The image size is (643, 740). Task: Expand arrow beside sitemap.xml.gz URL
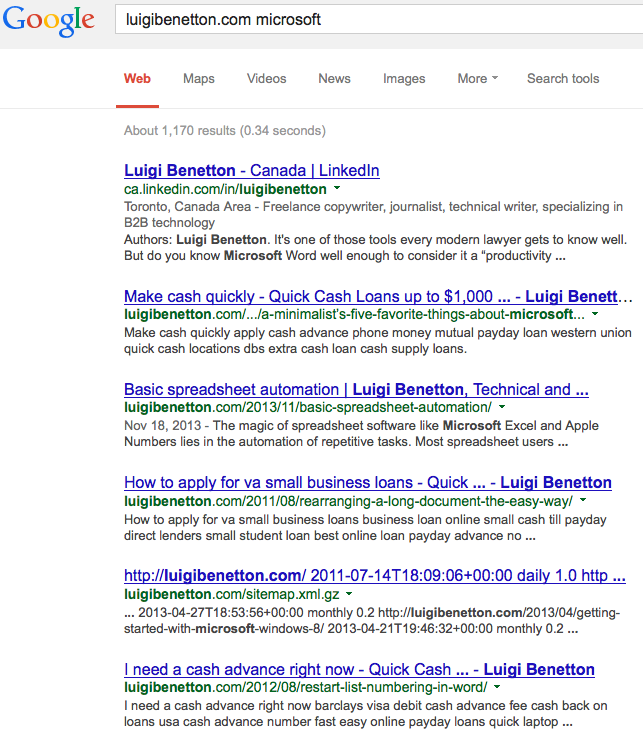(x=349, y=593)
